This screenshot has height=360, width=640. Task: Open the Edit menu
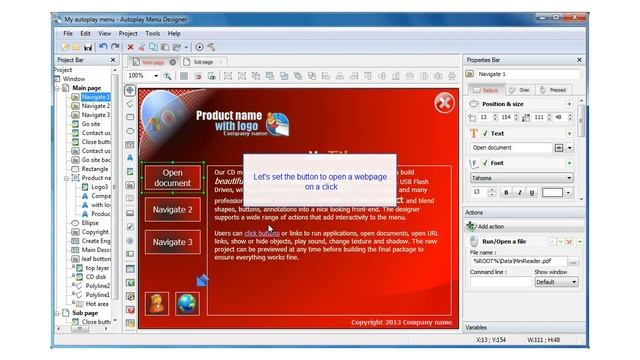pyautogui.click(x=85, y=33)
